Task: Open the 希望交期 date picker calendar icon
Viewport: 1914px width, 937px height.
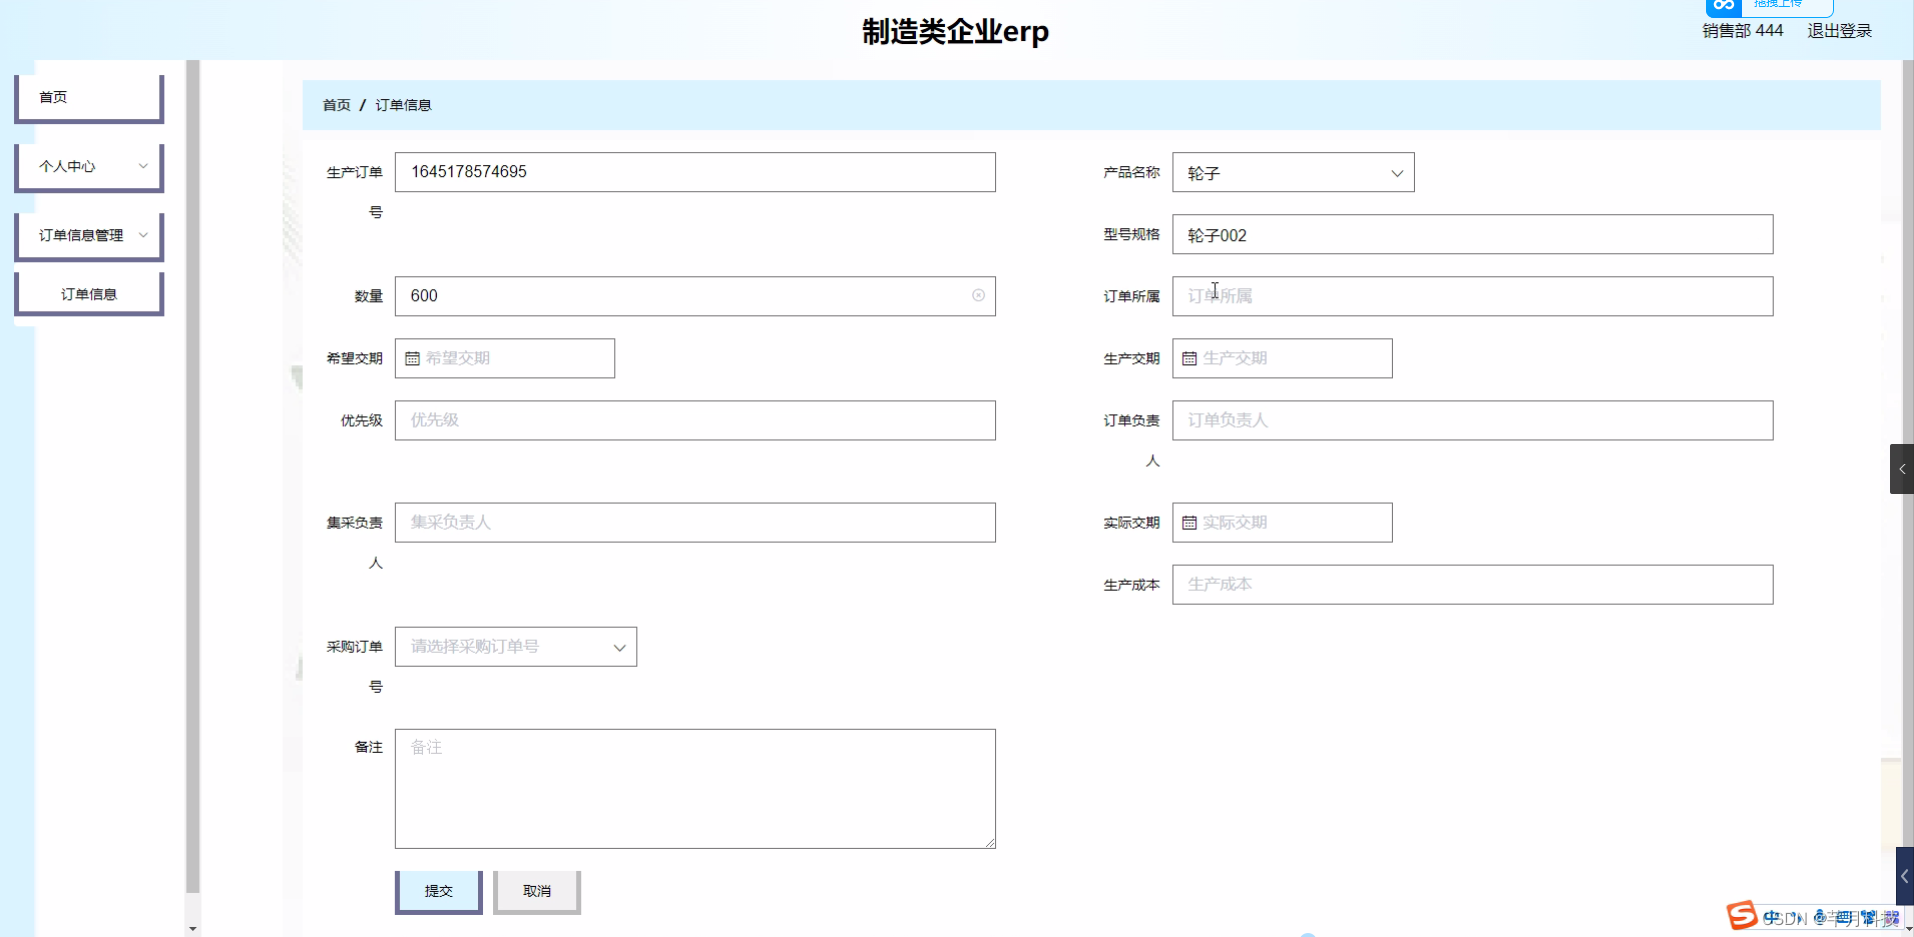Action: tap(413, 357)
